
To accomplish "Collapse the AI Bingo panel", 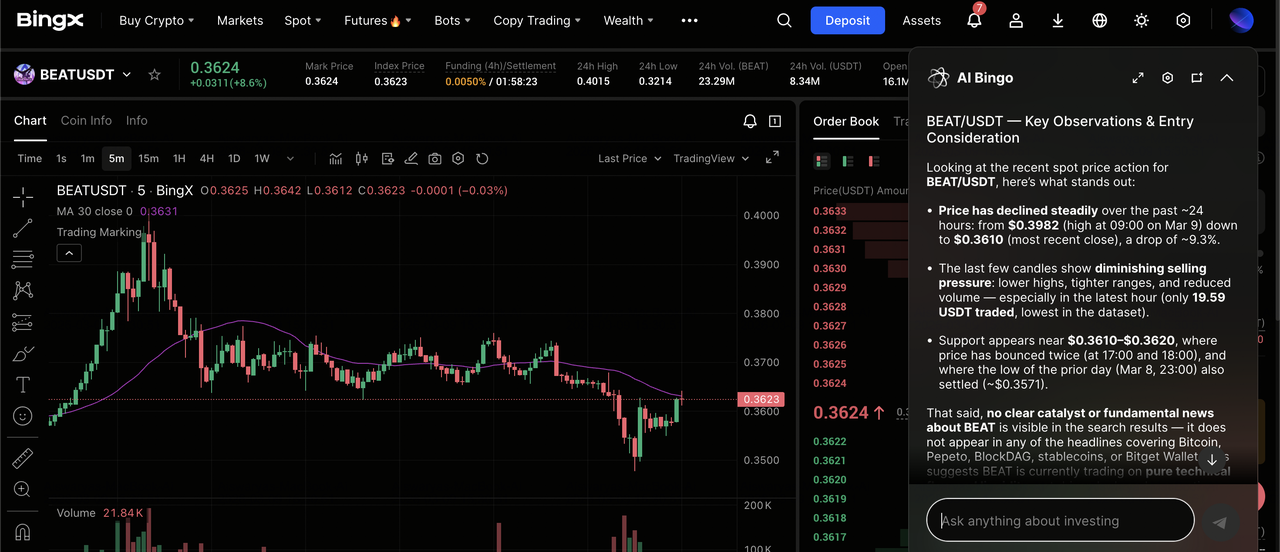I will pos(1227,78).
